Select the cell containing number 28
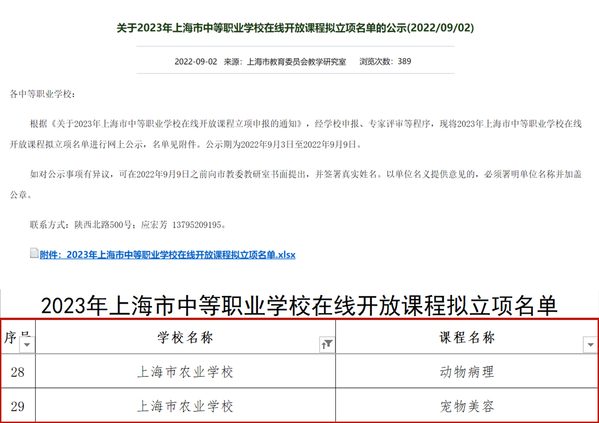The height and width of the screenshot is (423, 599). coord(18,371)
